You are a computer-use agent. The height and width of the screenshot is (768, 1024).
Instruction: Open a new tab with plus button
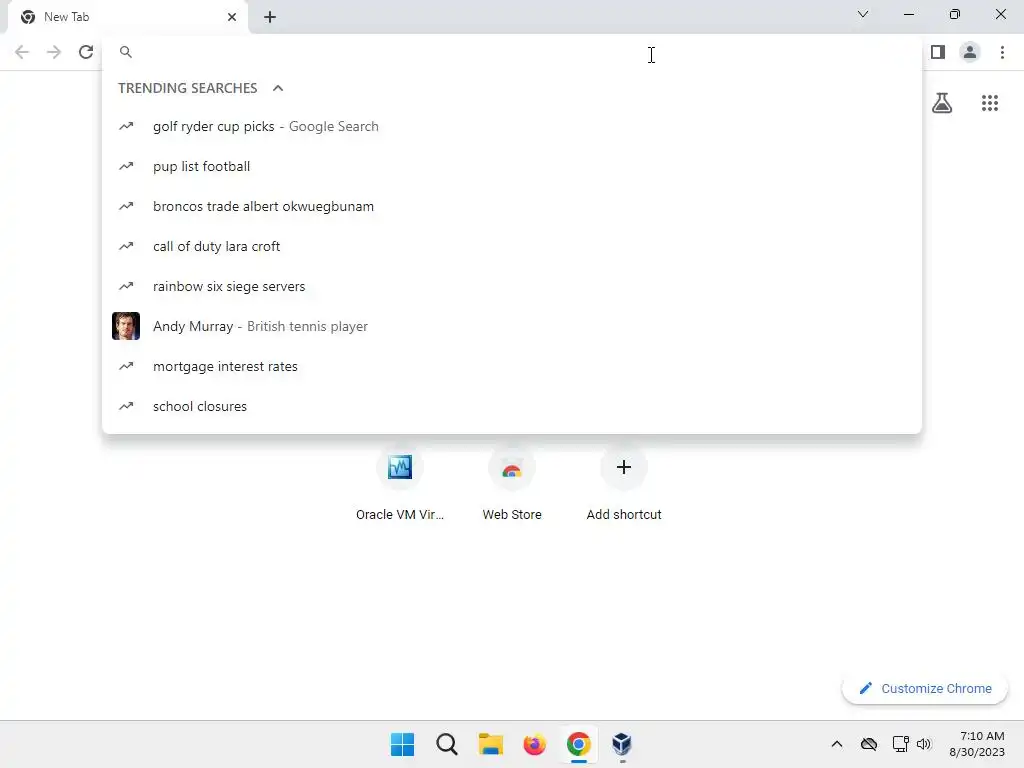click(270, 17)
